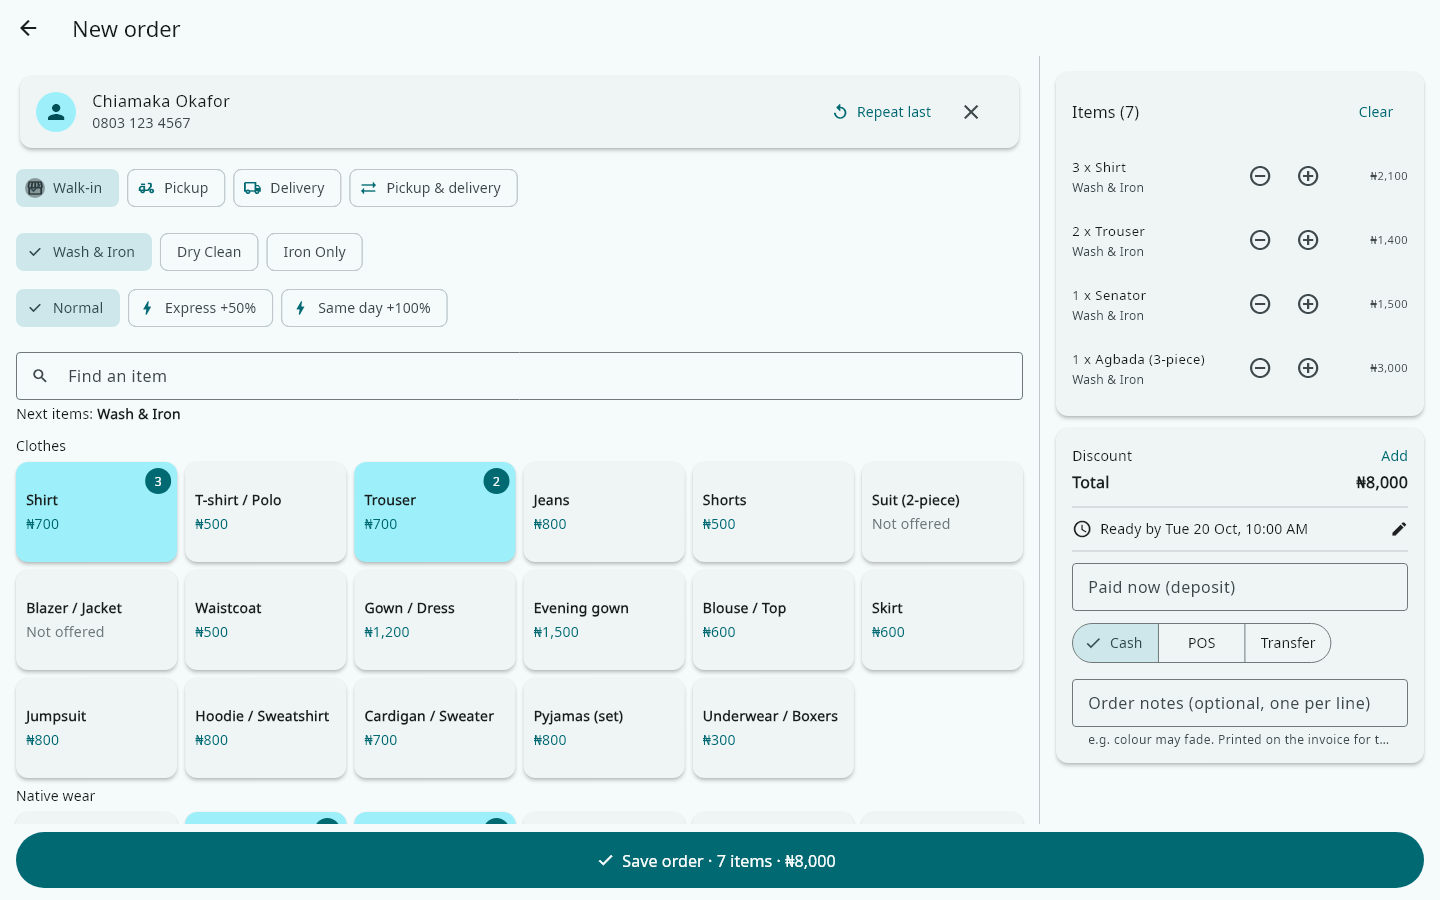This screenshot has height=900, width=1440.
Task: Click the Order notes field
Action: (1240, 703)
